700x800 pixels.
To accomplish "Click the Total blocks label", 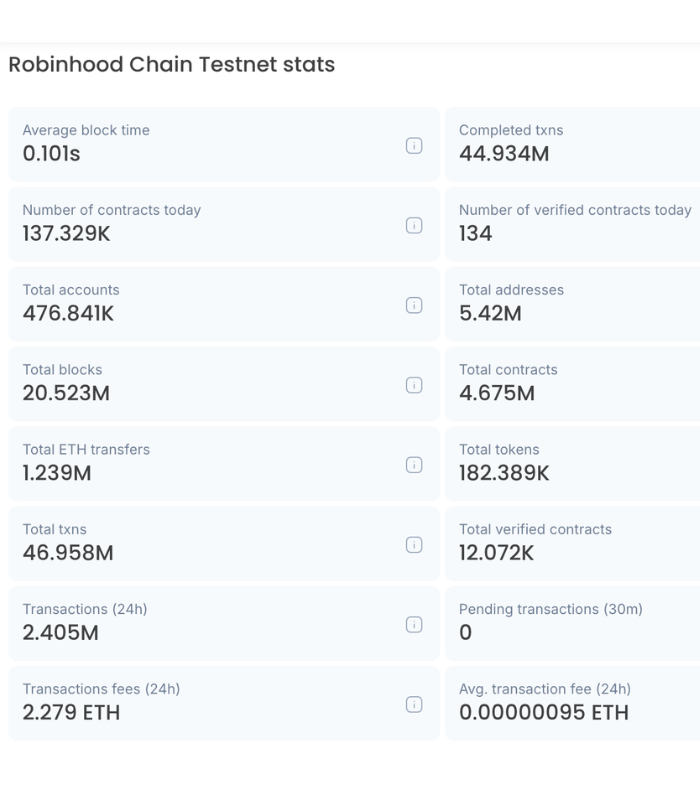I will pyautogui.click(x=62, y=370).
